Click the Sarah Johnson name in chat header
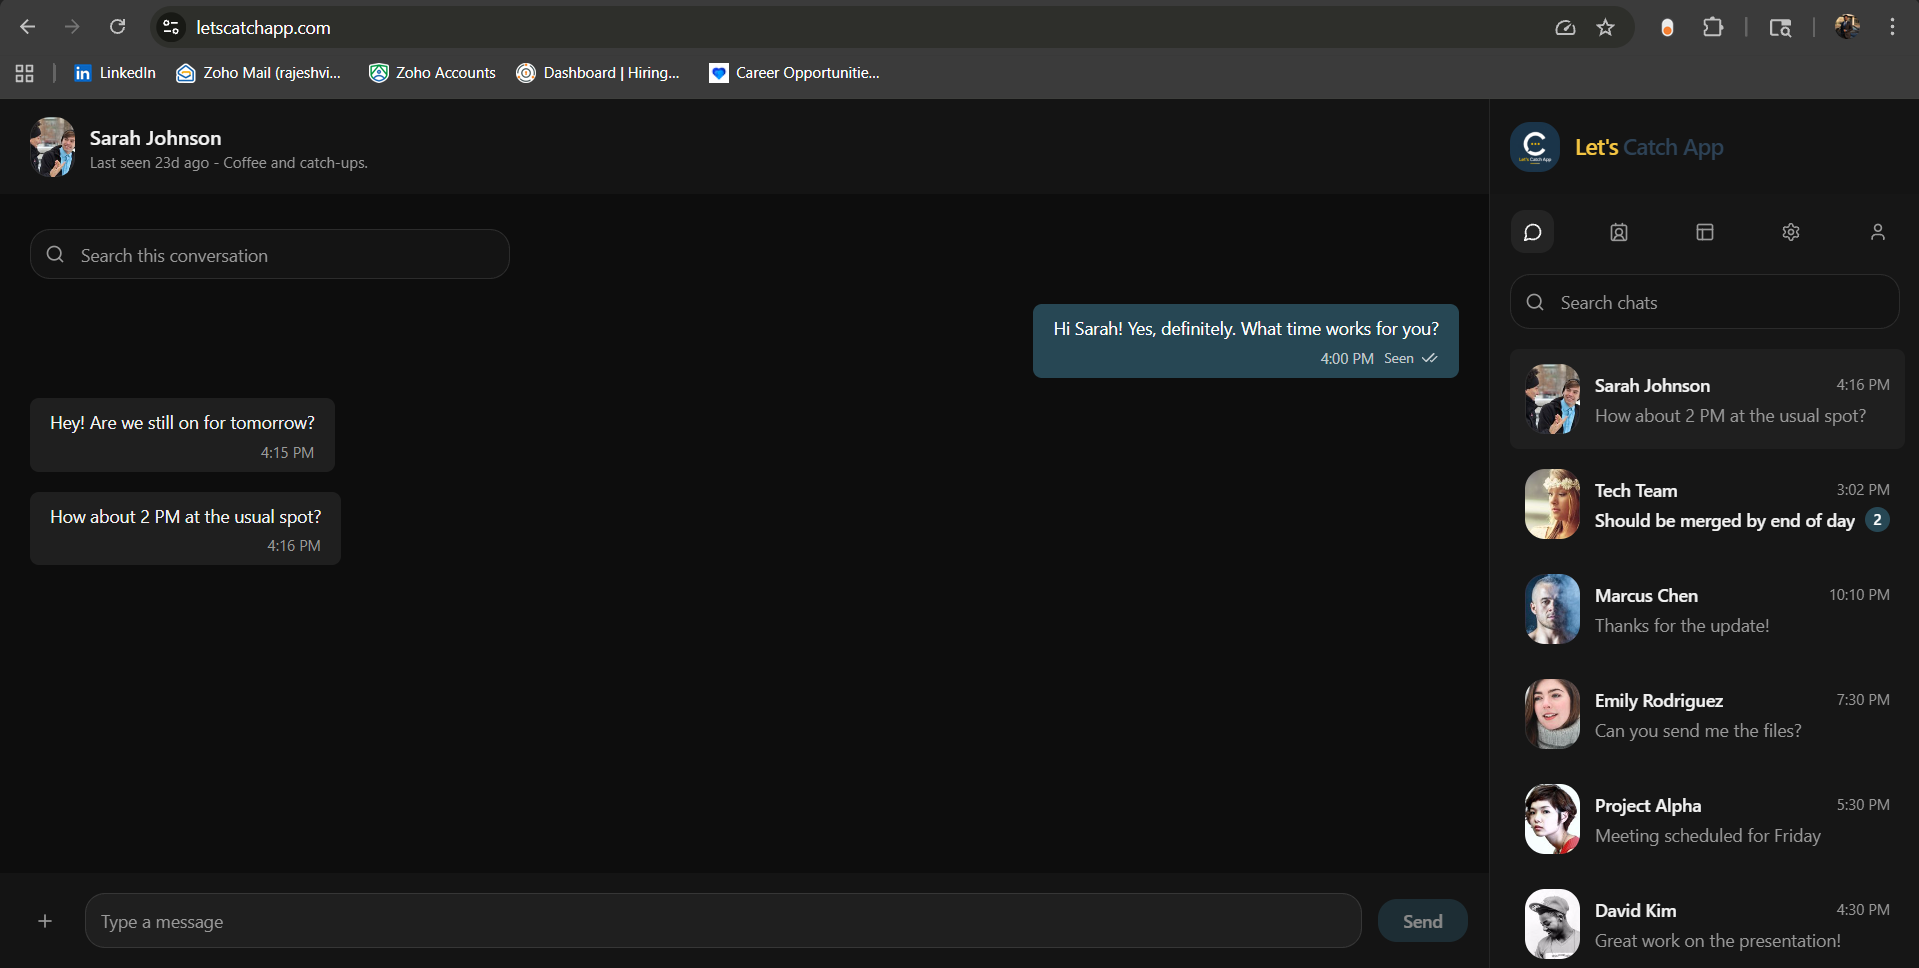 click(x=155, y=138)
